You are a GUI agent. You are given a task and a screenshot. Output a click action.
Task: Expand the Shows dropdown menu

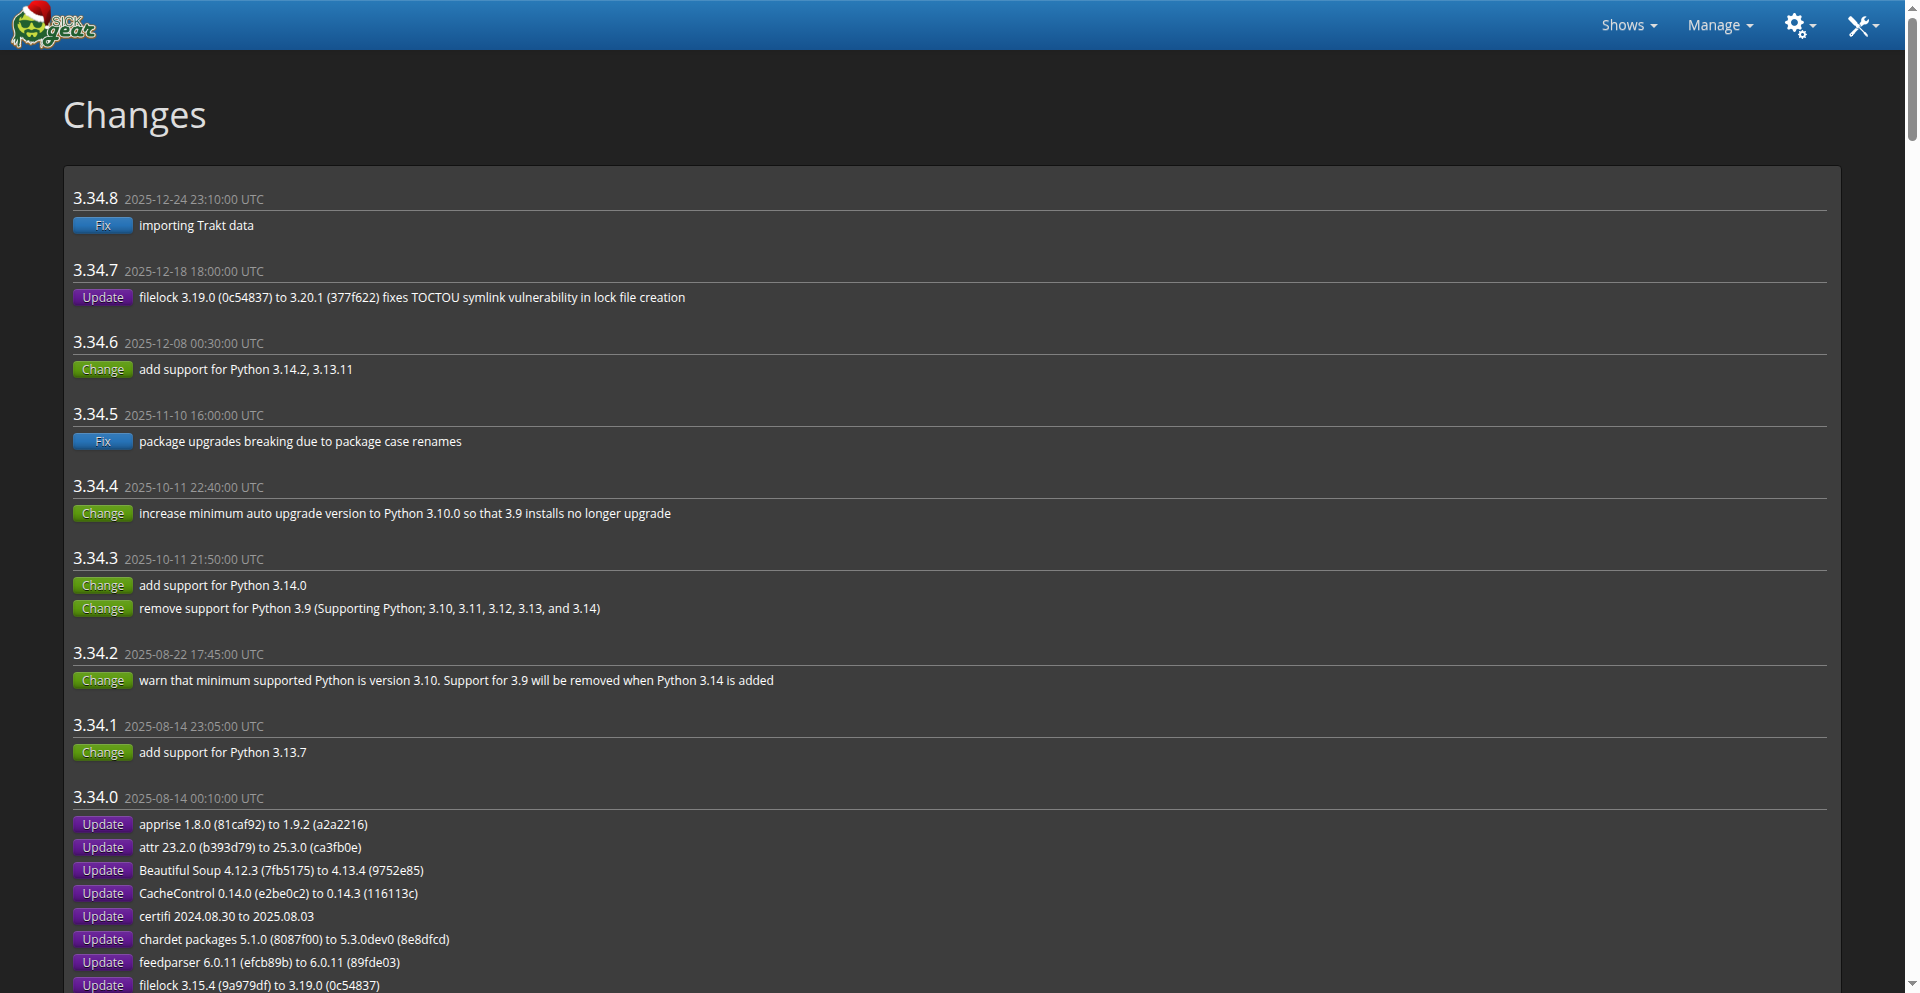pos(1629,25)
